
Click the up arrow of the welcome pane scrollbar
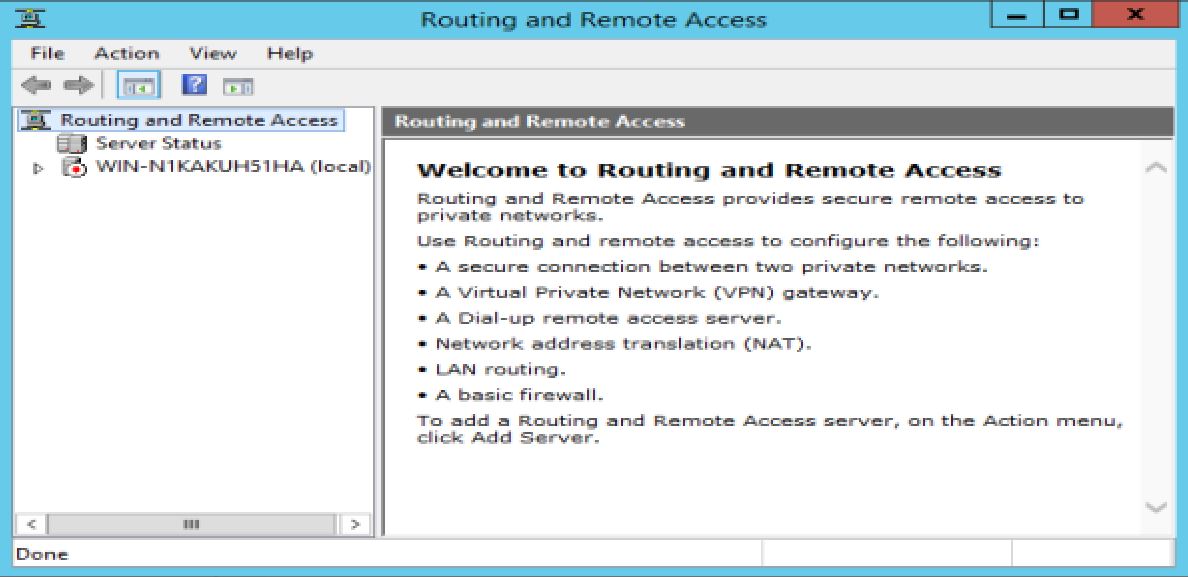(1156, 169)
